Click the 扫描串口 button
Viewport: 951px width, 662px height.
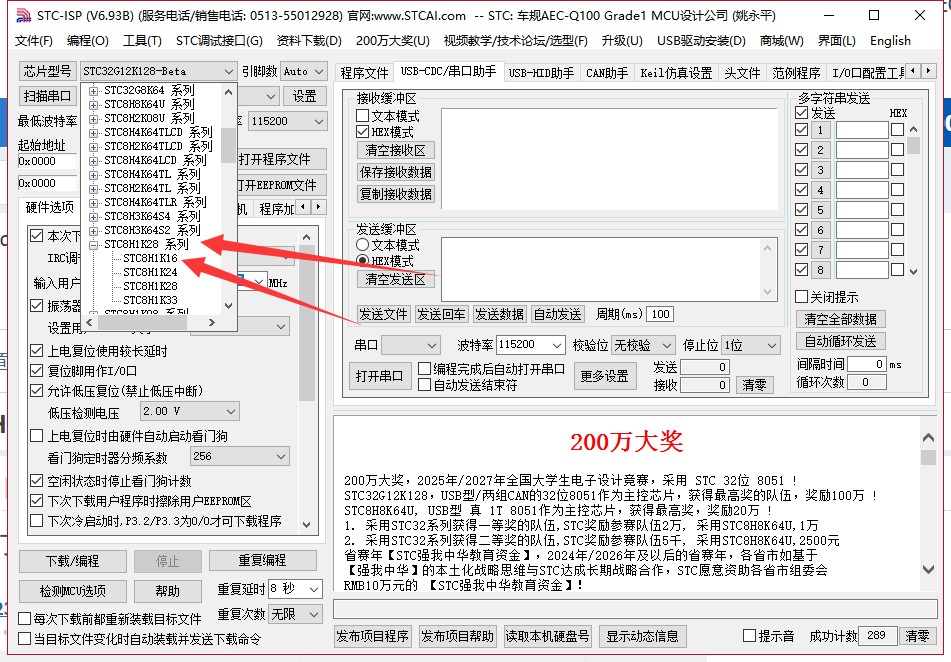pyautogui.click(x=47, y=96)
